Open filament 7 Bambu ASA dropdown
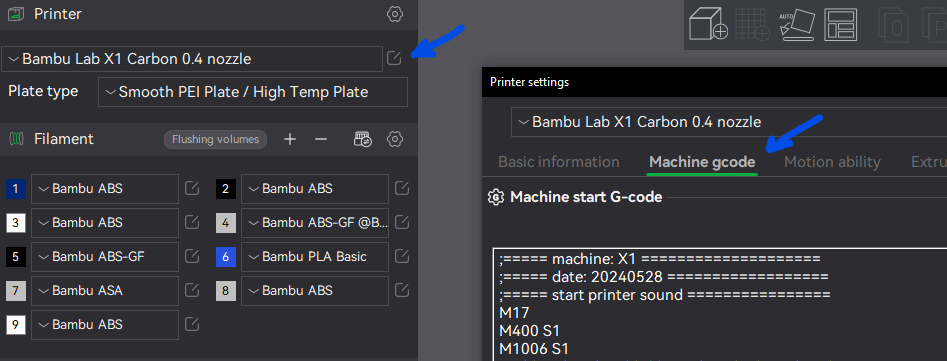This screenshot has width=947, height=361. click(x=105, y=291)
